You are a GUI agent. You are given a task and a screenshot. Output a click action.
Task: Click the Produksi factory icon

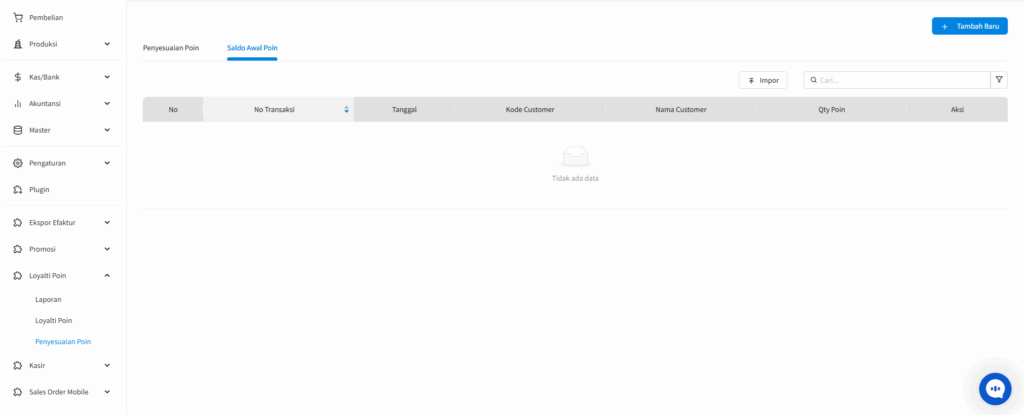pyautogui.click(x=18, y=44)
